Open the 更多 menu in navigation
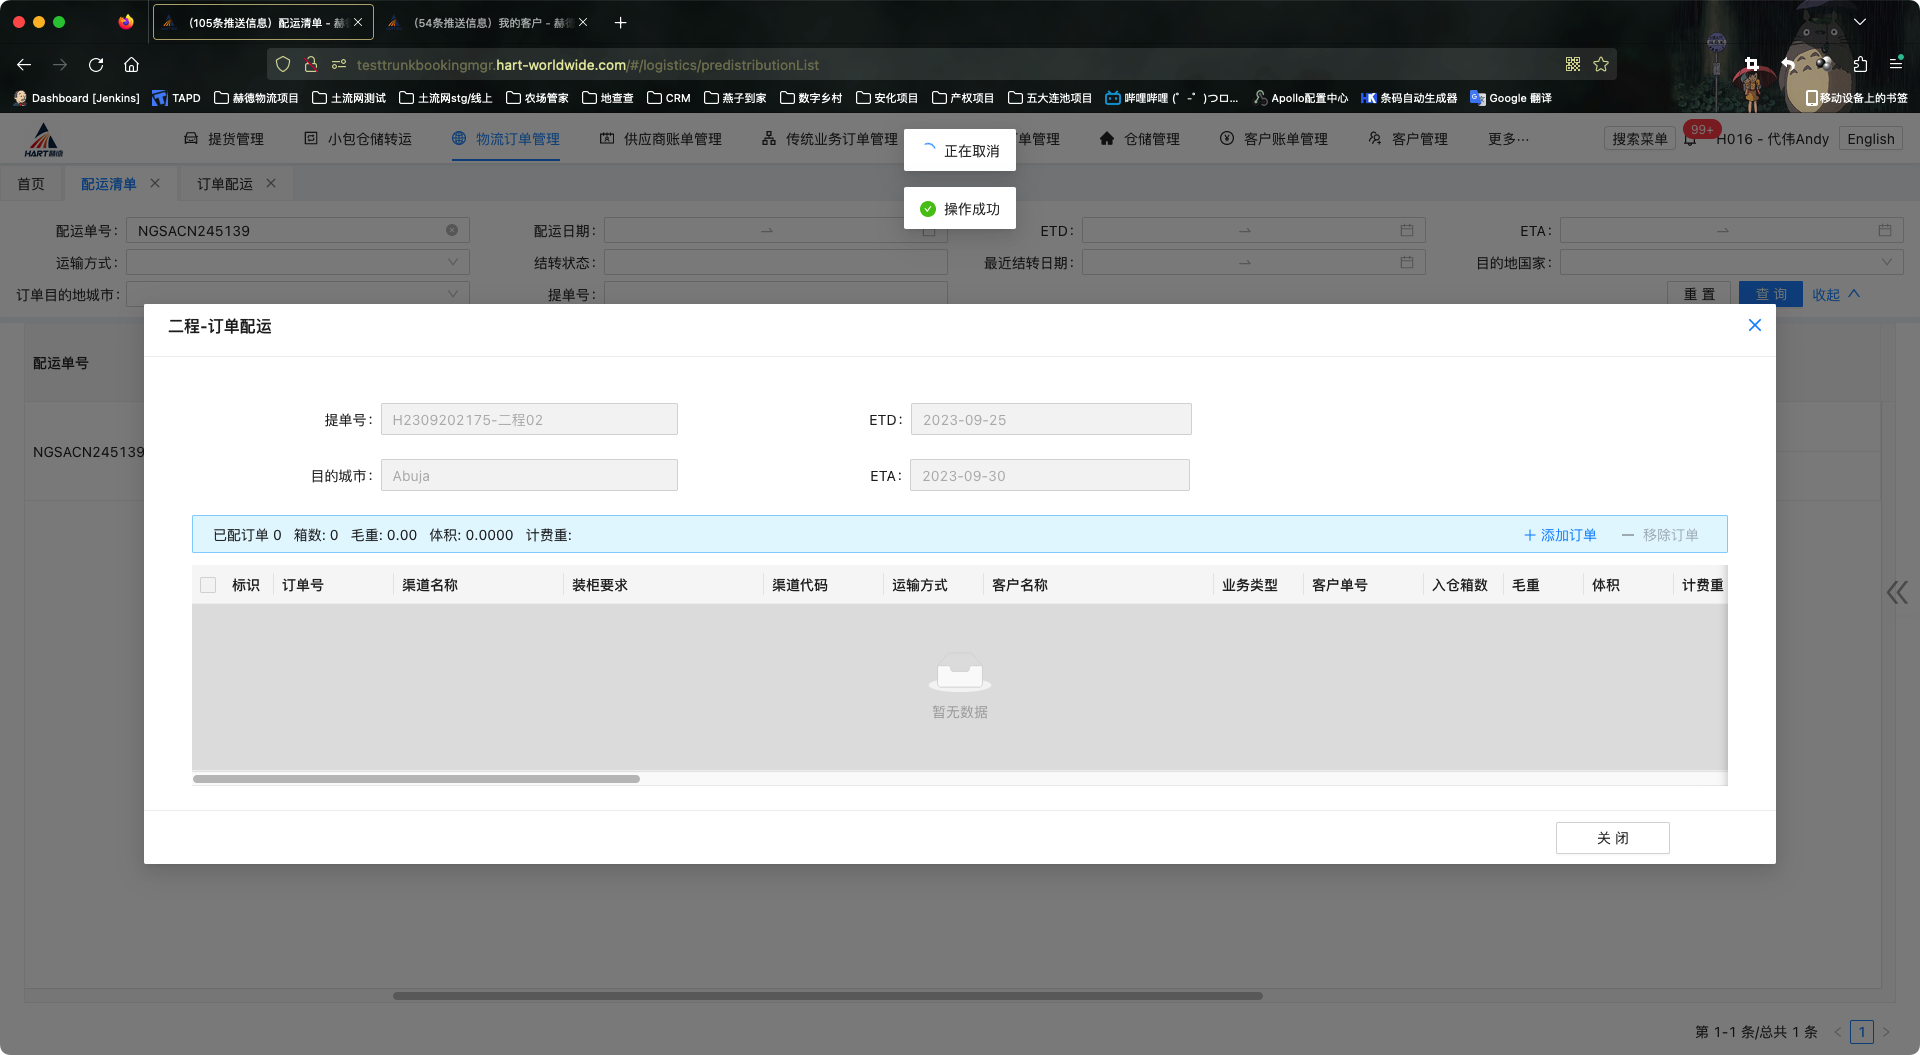 [x=1507, y=139]
